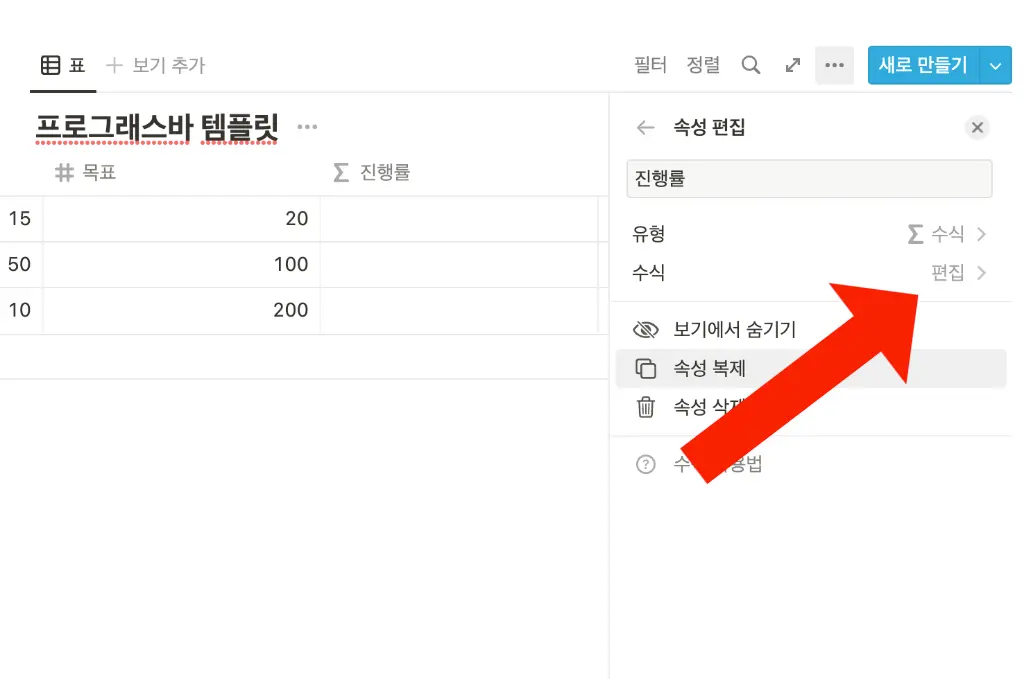Screen dimensions: 1024x679
Task: Click the help question mark icon
Action: 646,465
